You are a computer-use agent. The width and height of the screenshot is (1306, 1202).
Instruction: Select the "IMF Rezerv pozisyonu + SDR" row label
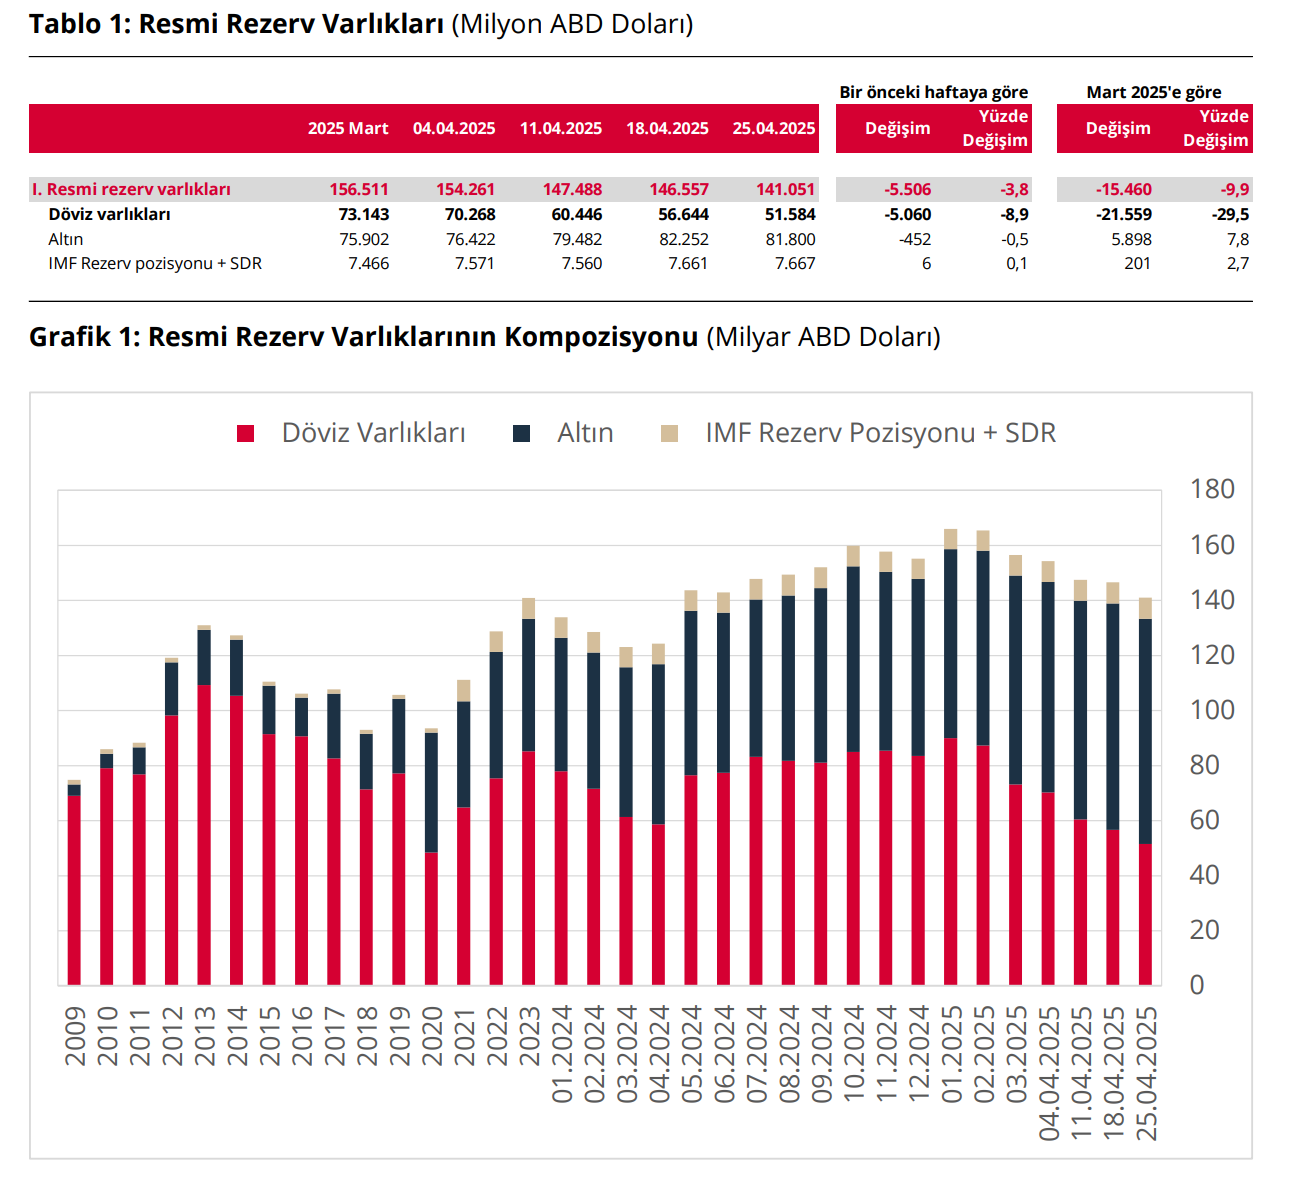click(x=155, y=264)
